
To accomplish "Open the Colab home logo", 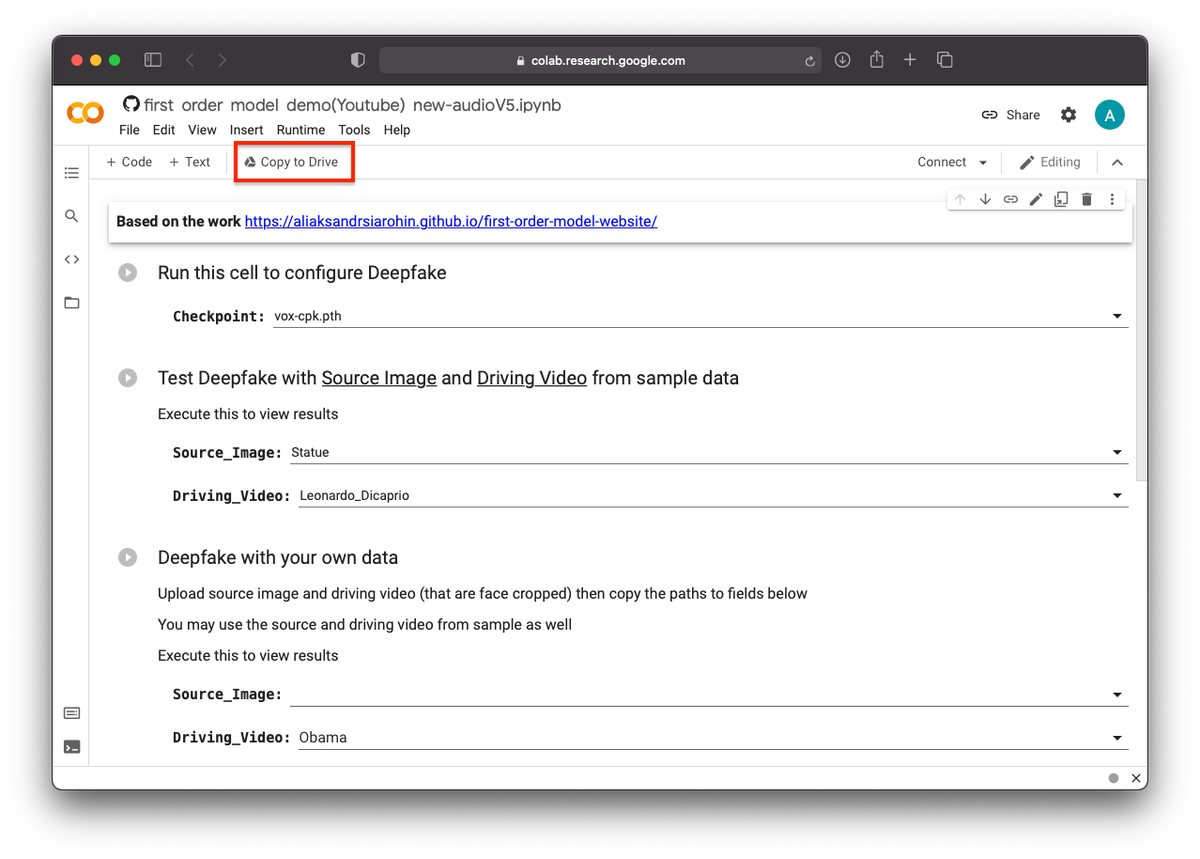I will click(x=85, y=114).
